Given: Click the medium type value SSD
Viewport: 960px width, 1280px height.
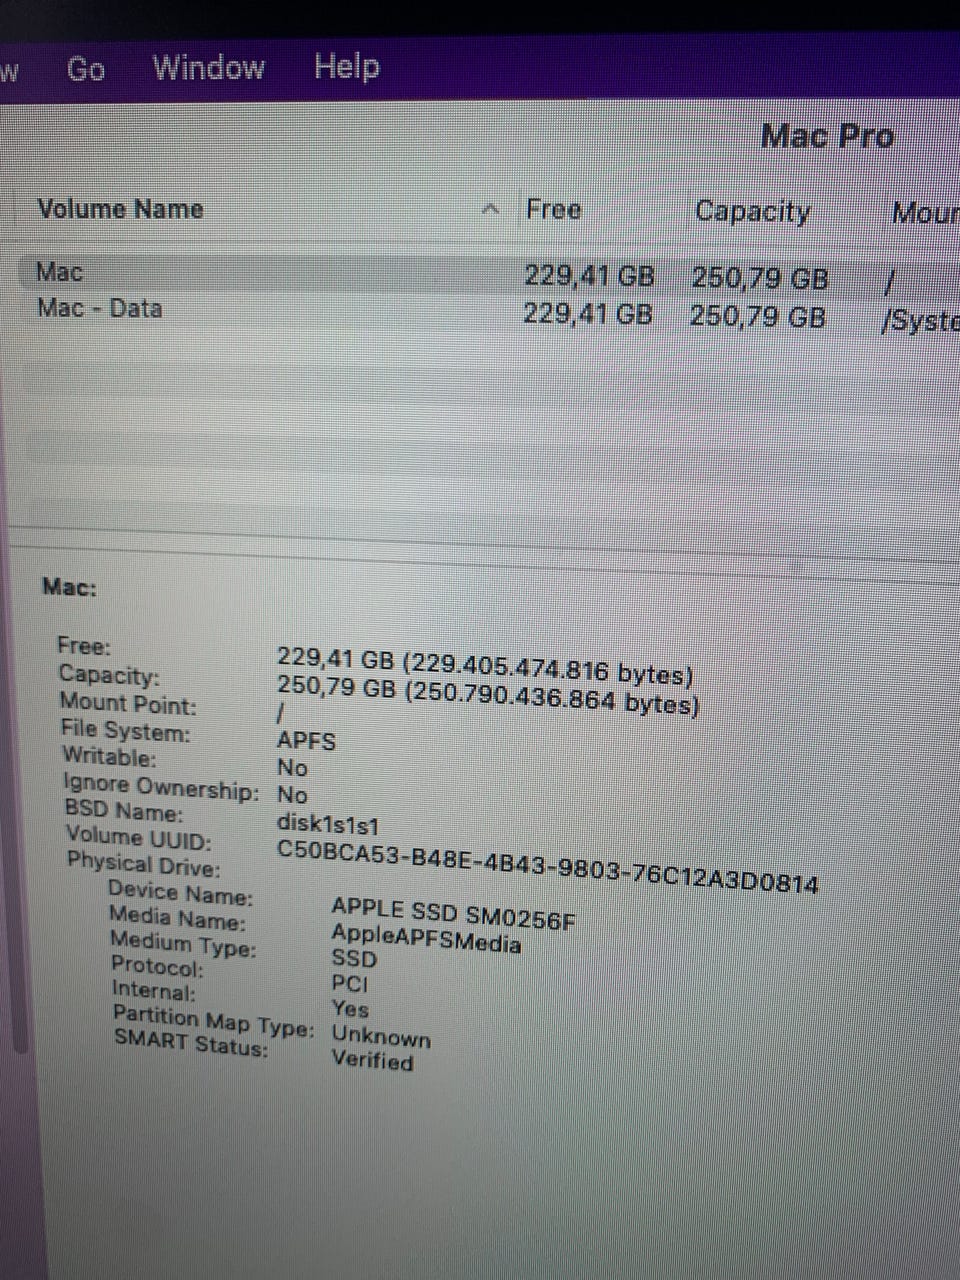Looking at the screenshot, I should pos(354,959).
